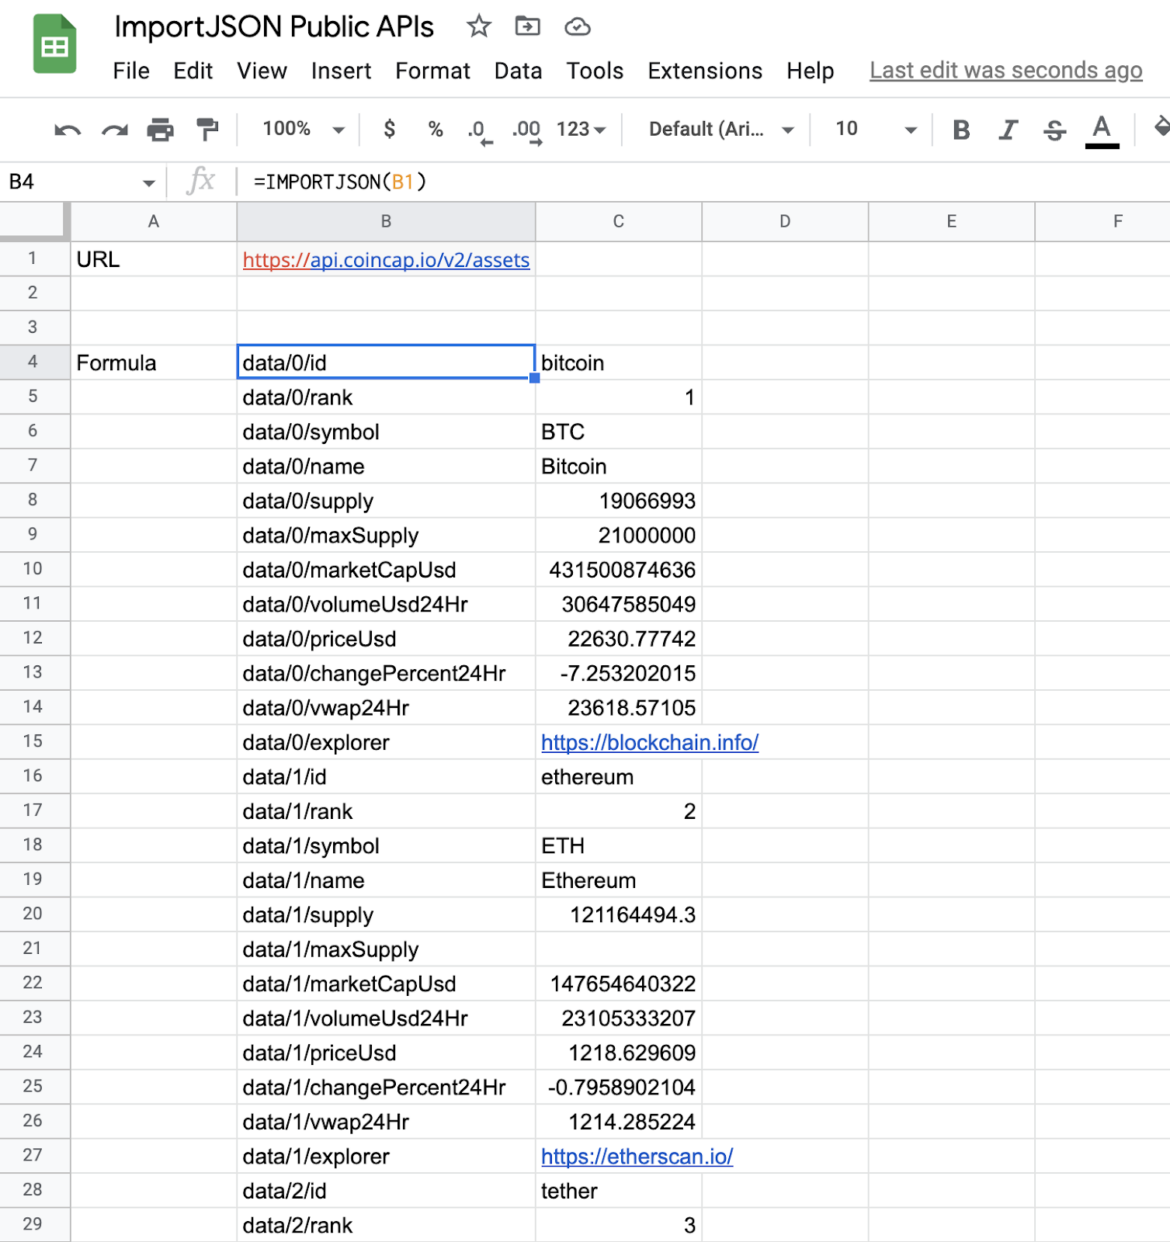Image resolution: width=1170 pixels, height=1242 pixels.
Task: Select the Paint format tool
Action: pyautogui.click(x=207, y=129)
